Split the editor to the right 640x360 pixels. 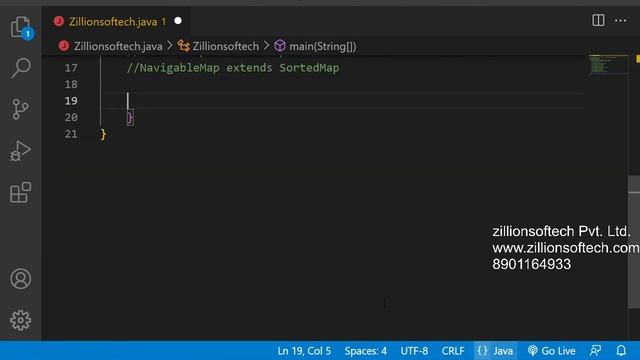tap(598, 20)
